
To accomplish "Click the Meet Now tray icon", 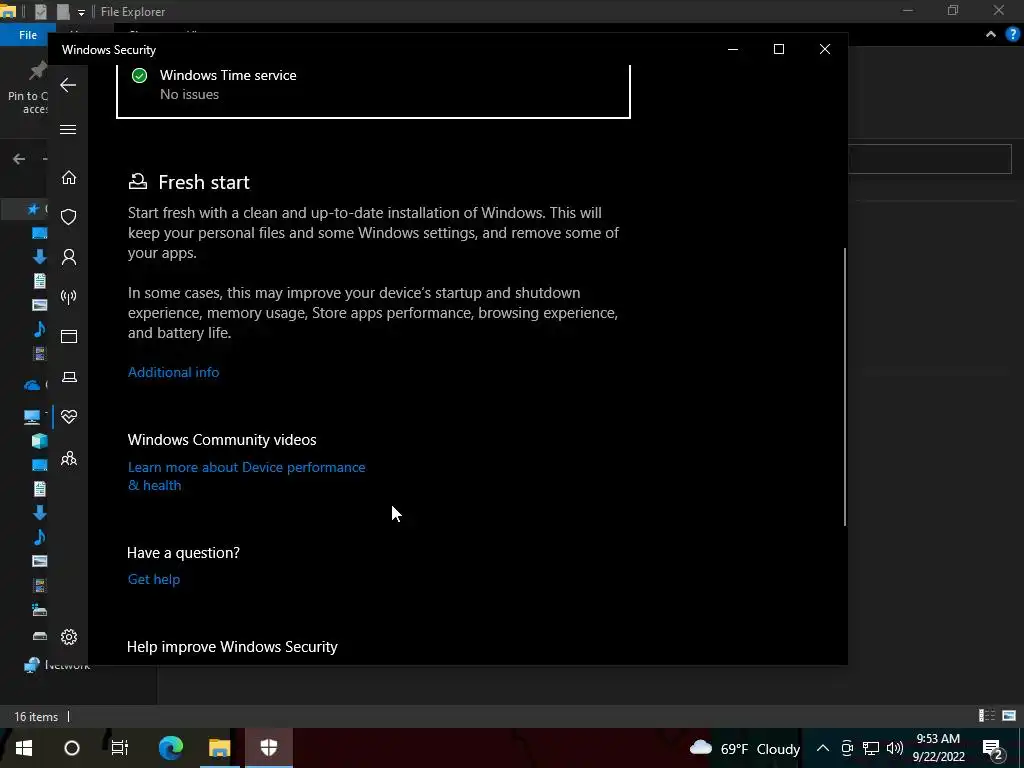I will (x=847, y=748).
